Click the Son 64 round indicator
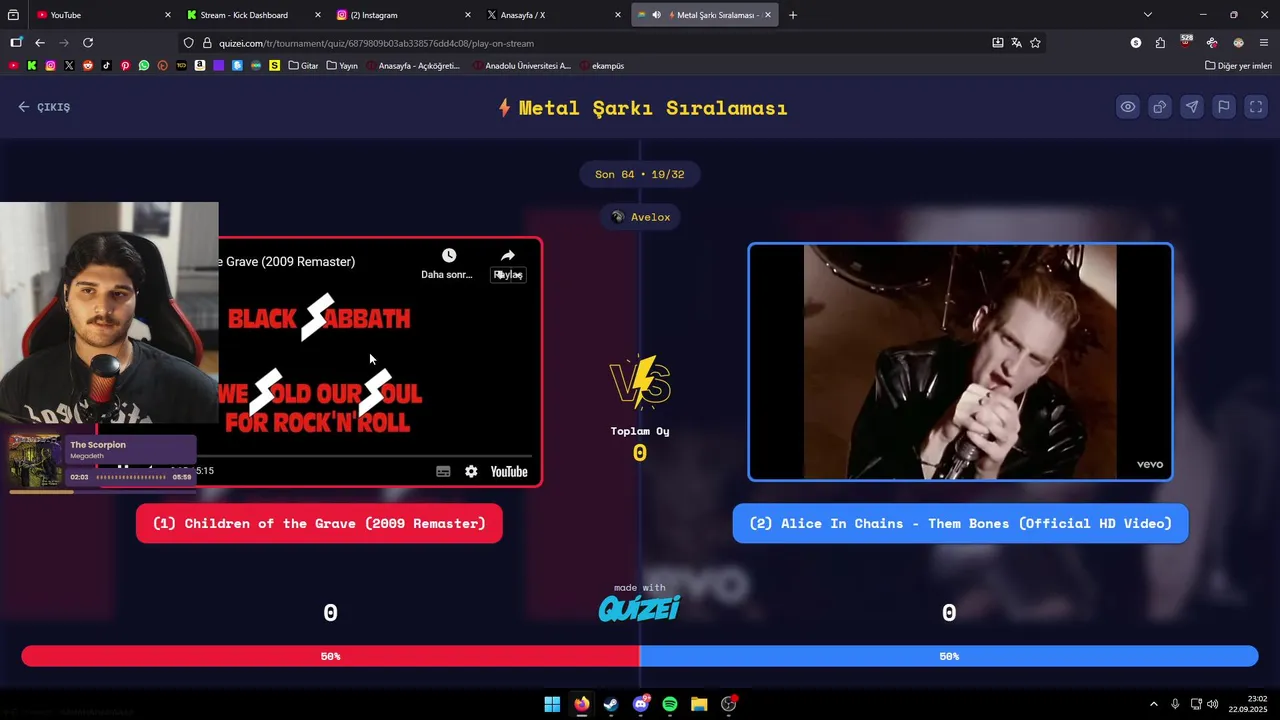 click(x=640, y=174)
